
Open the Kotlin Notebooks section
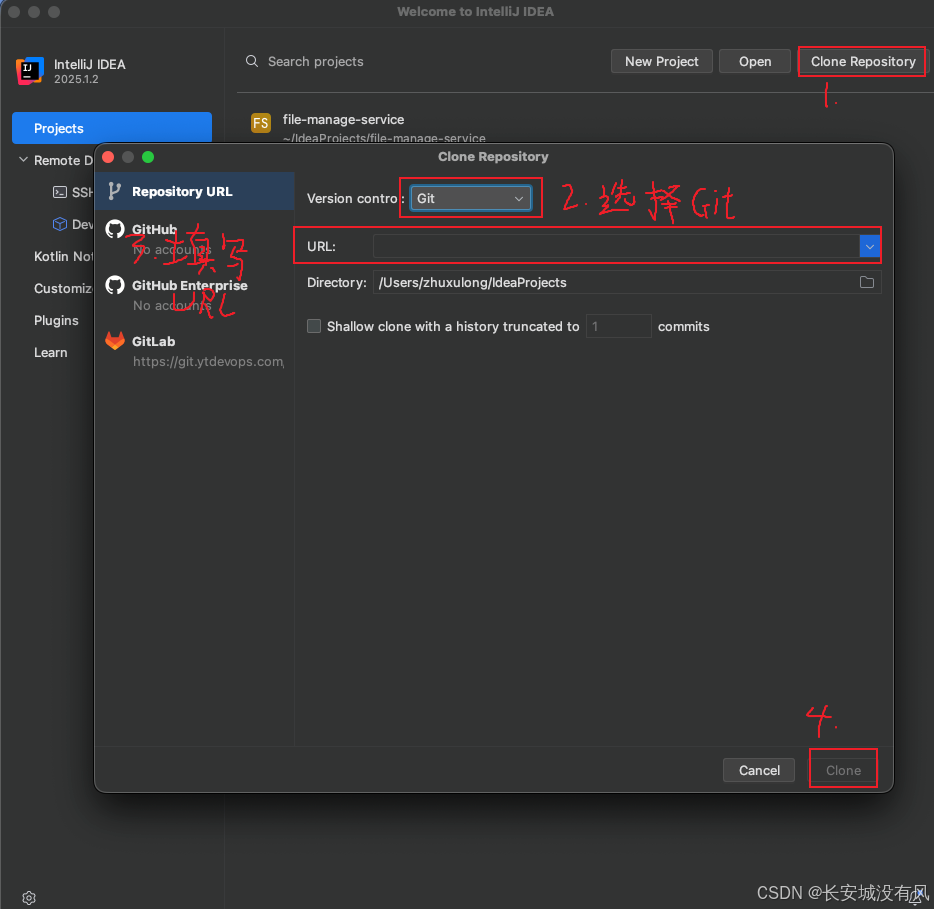click(x=64, y=256)
